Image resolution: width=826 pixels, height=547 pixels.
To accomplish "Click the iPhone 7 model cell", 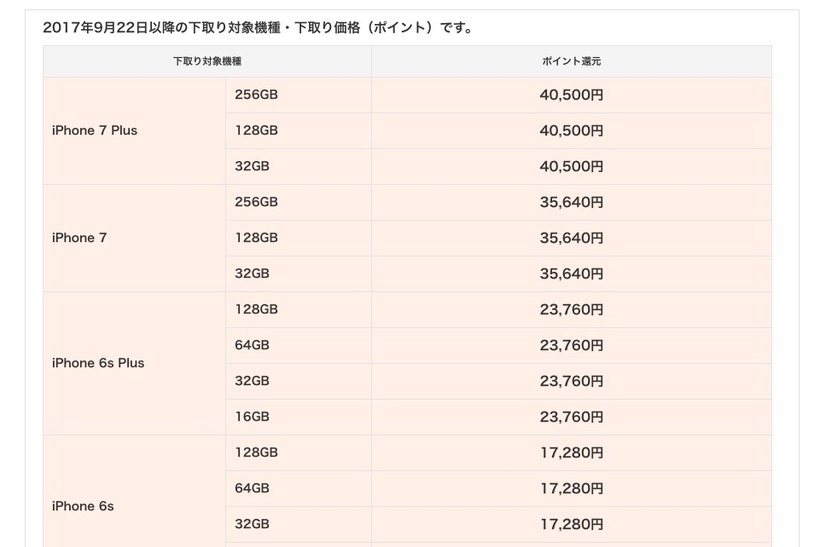I will (x=134, y=238).
